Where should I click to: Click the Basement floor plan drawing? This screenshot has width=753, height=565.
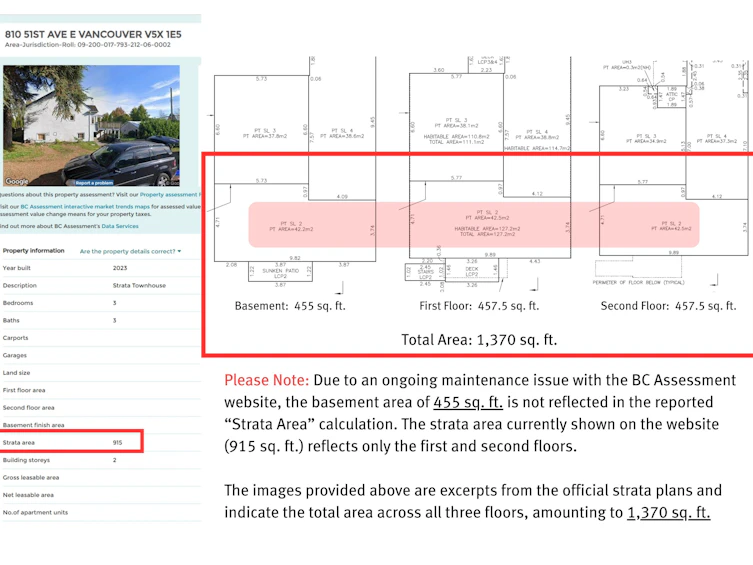pos(294,173)
